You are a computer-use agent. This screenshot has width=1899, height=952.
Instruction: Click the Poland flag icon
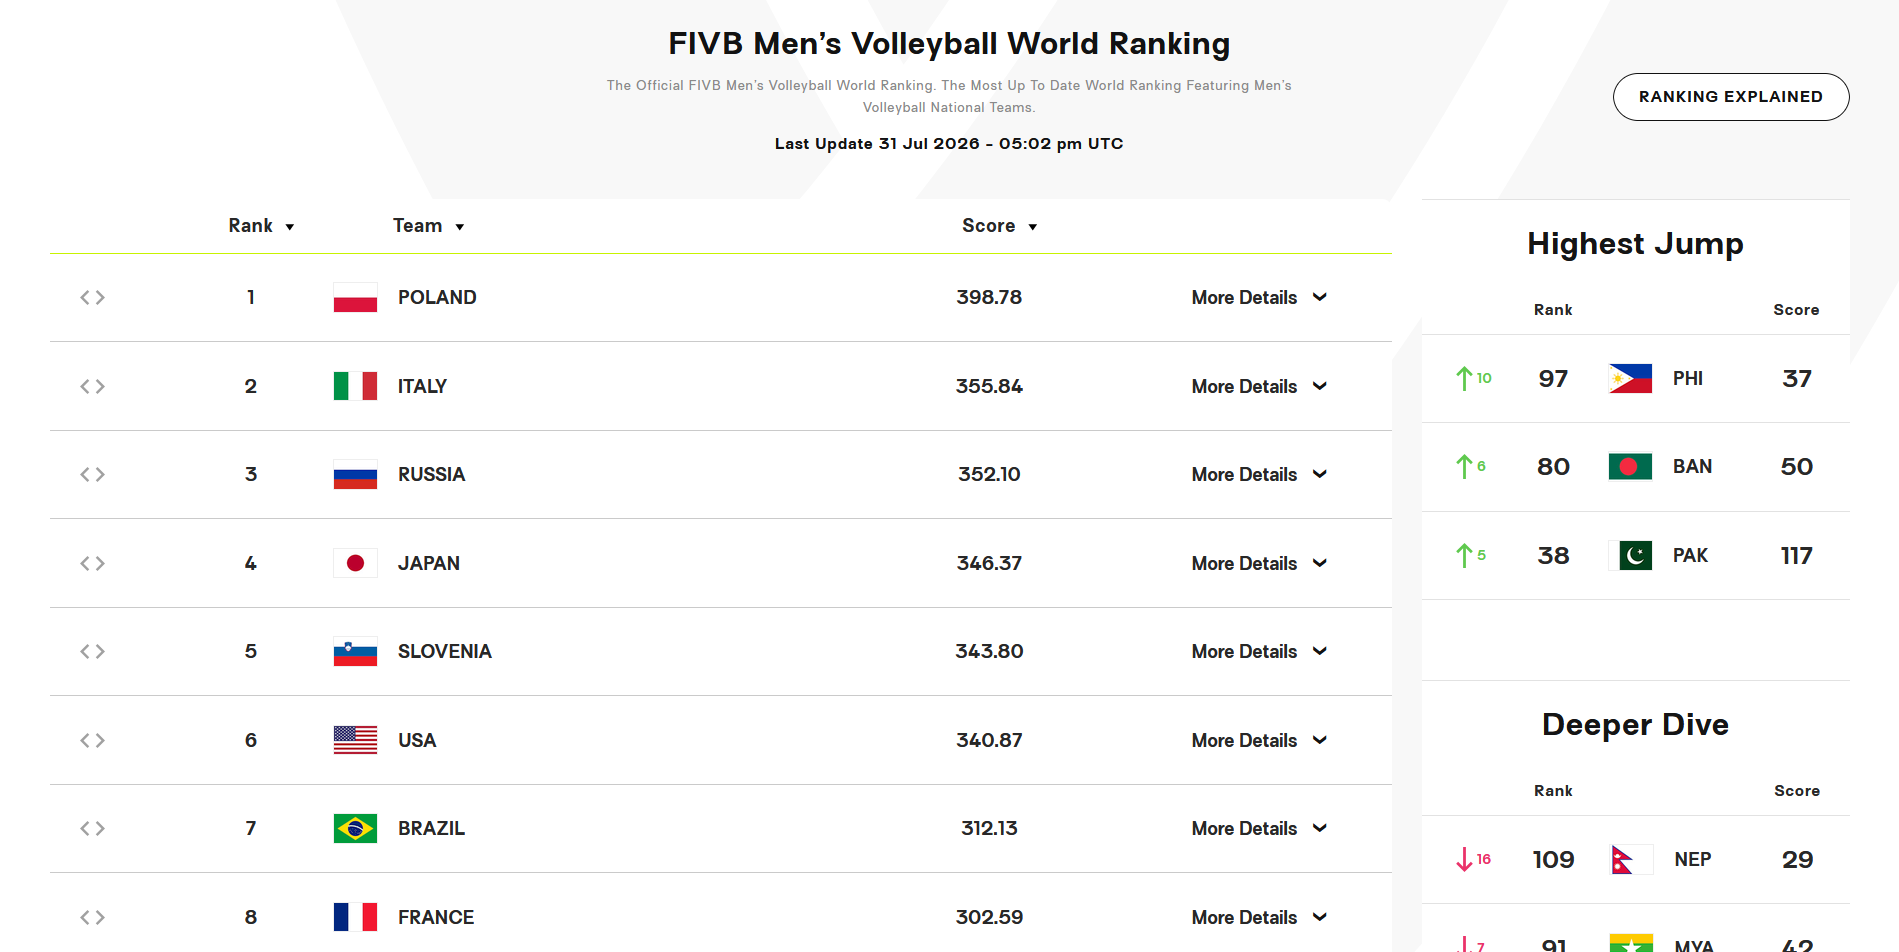click(355, 297)
